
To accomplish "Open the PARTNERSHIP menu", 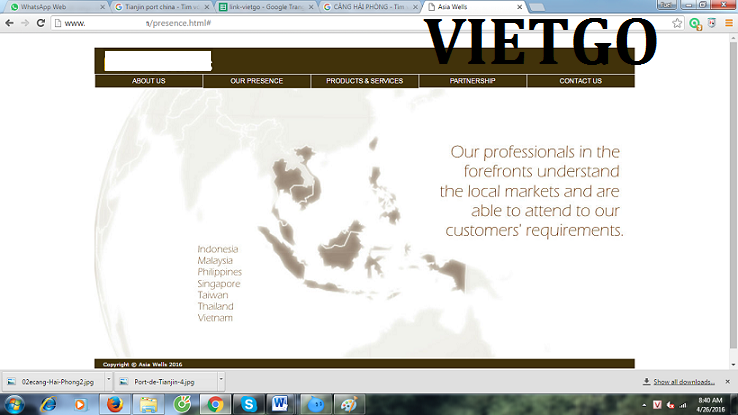I will [x=472, y=81].
